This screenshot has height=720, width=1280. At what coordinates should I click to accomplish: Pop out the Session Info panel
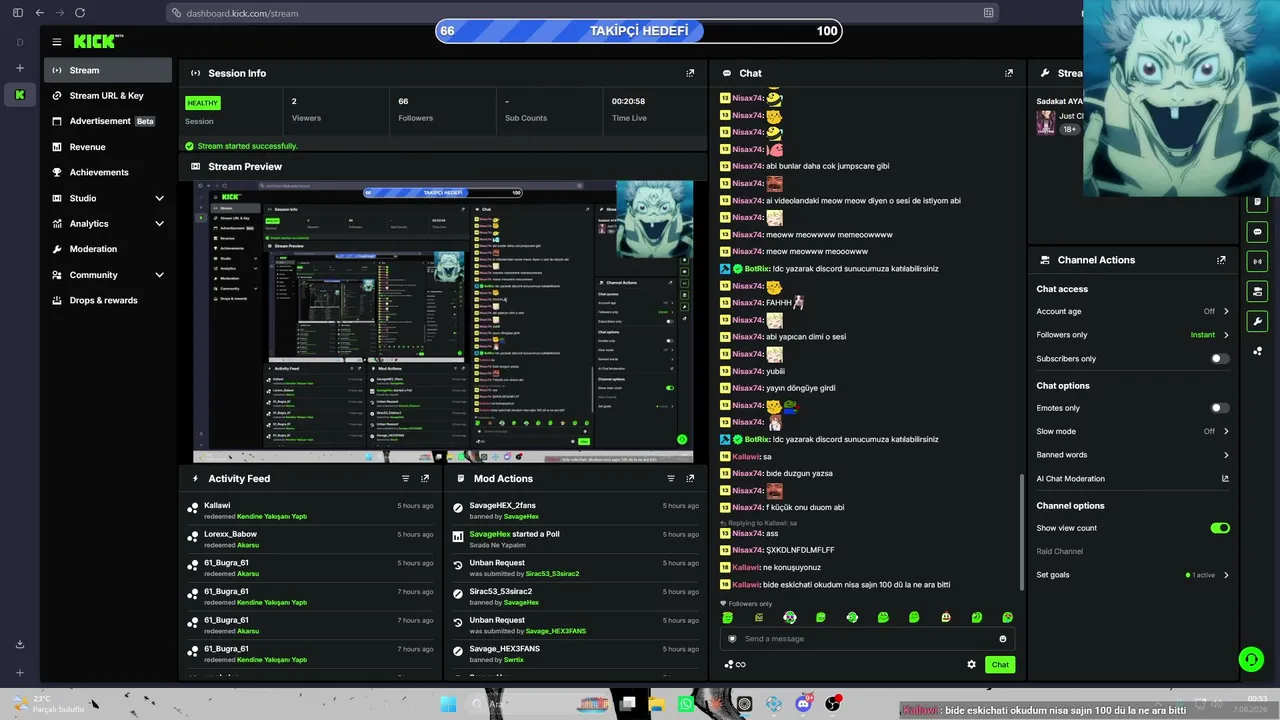[x=690, y=73]
